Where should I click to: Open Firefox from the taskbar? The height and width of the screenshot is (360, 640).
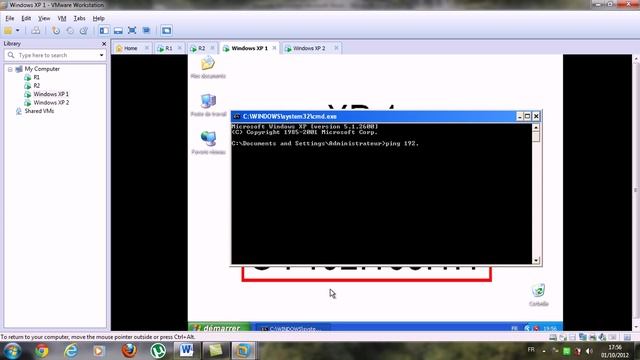[x=129, y=350]
